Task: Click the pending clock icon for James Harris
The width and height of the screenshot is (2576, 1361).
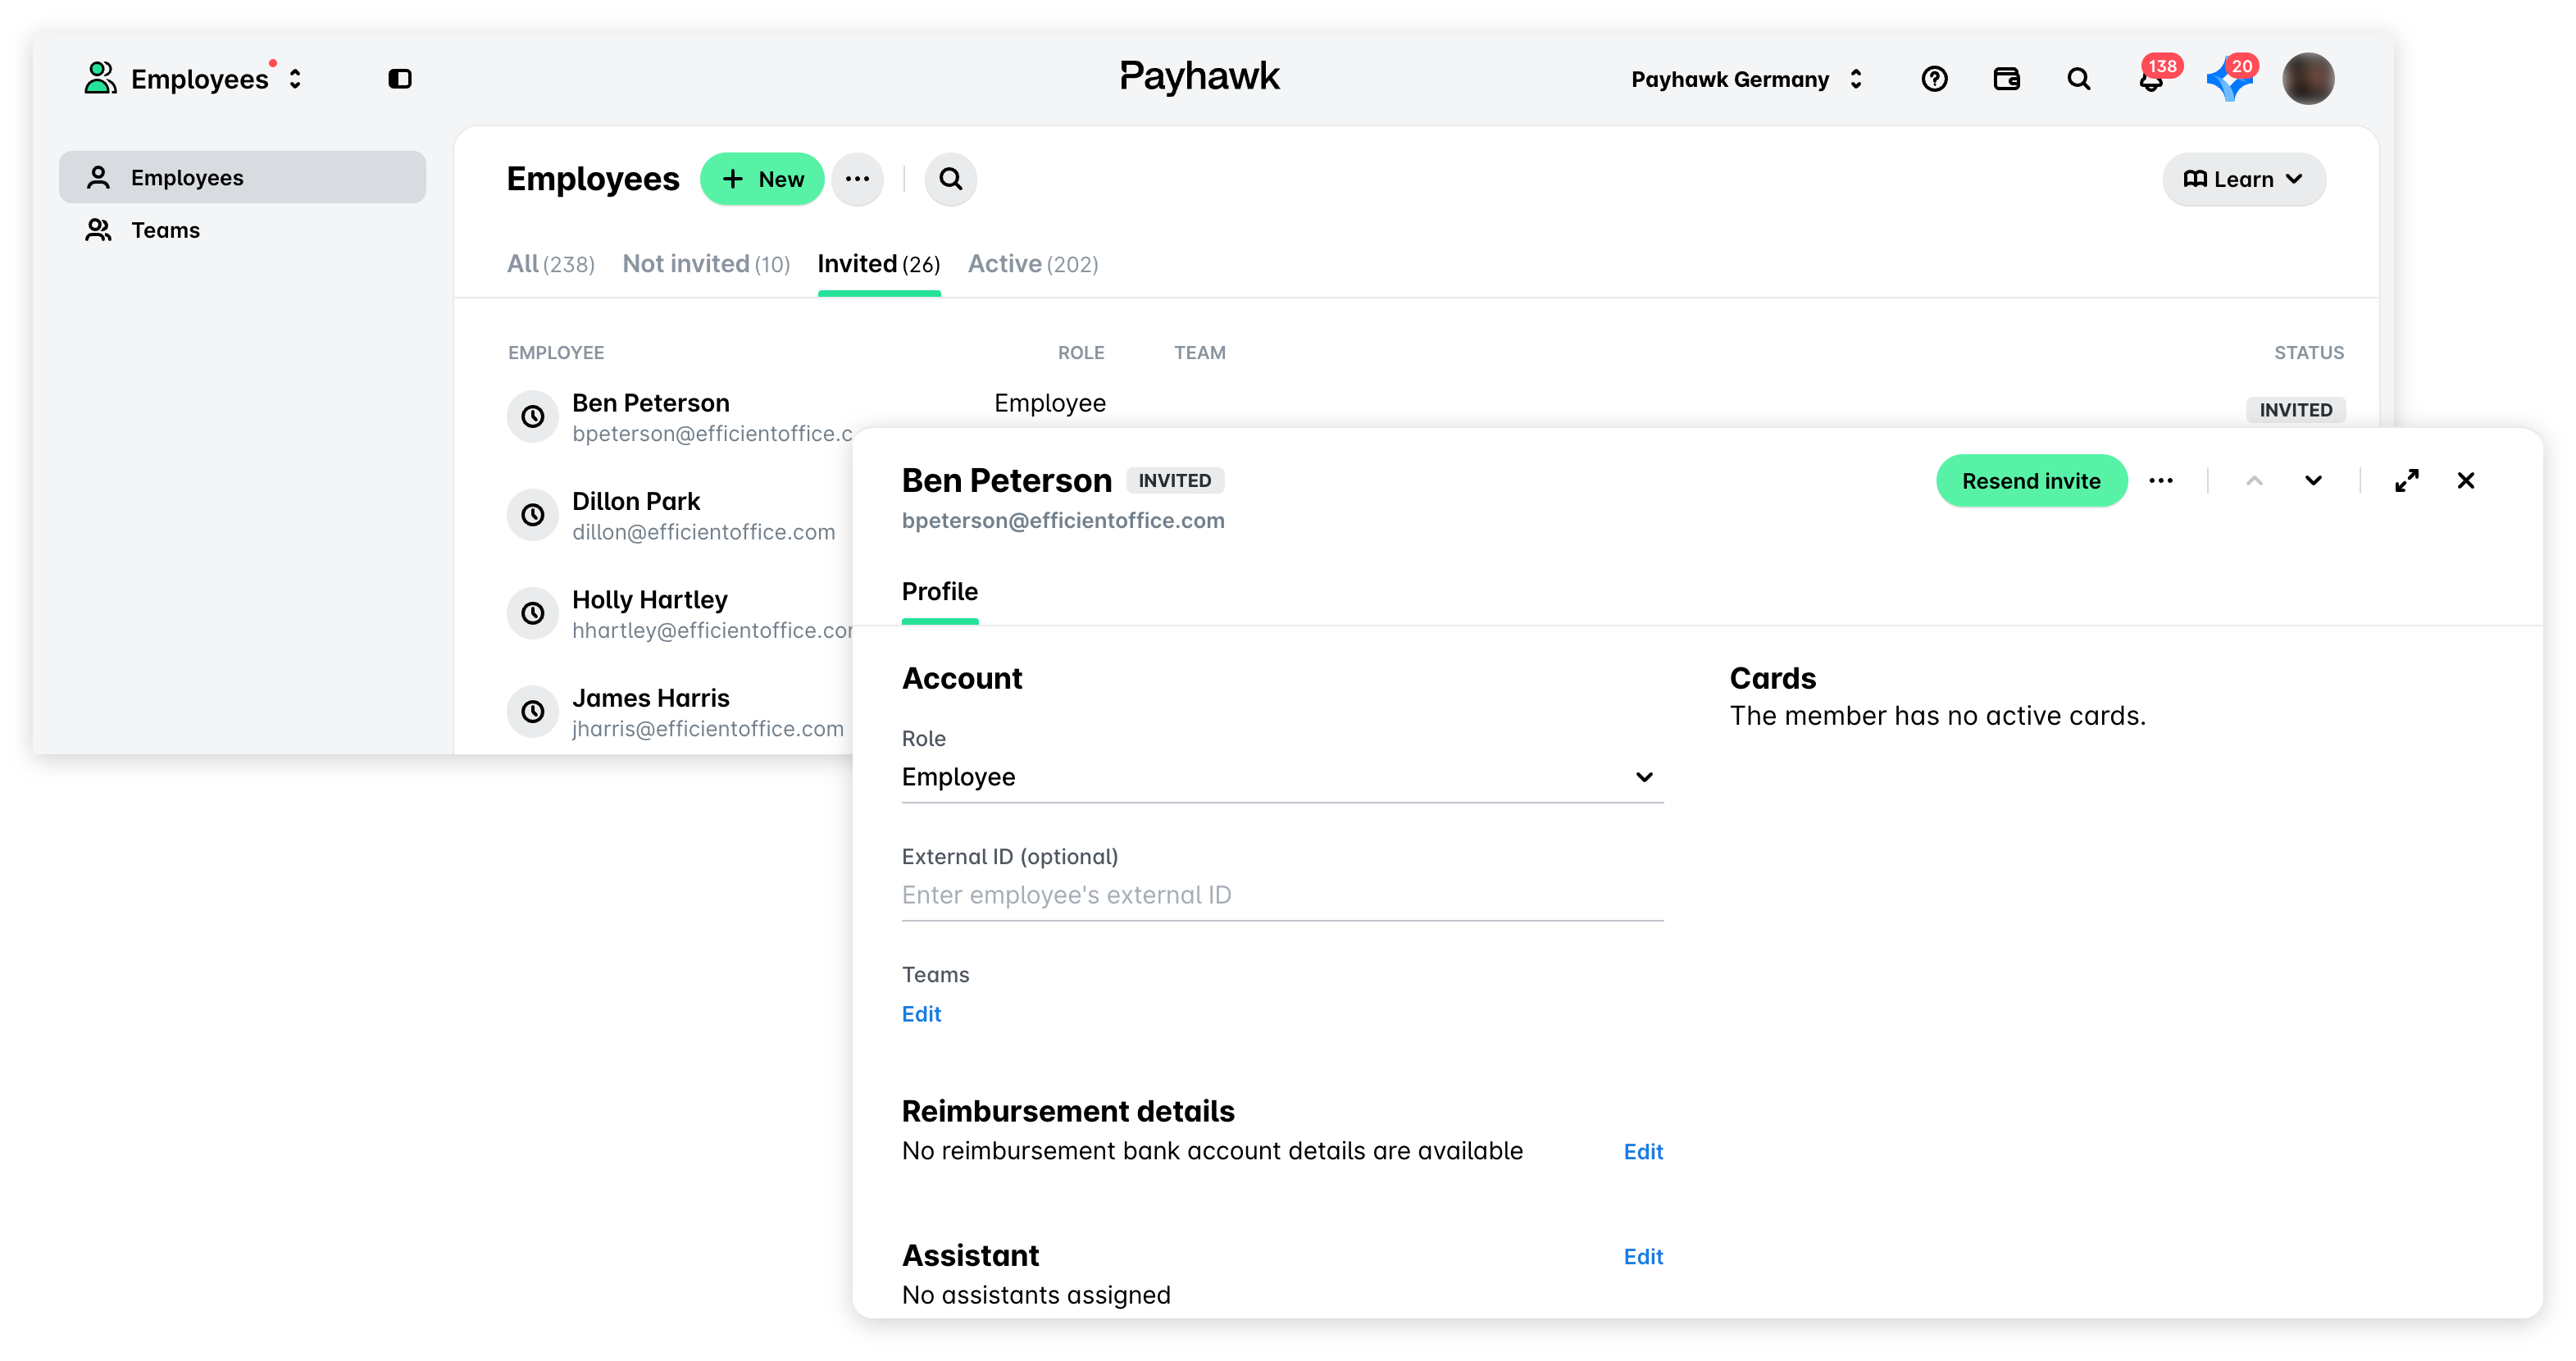Action: point(533,712)
